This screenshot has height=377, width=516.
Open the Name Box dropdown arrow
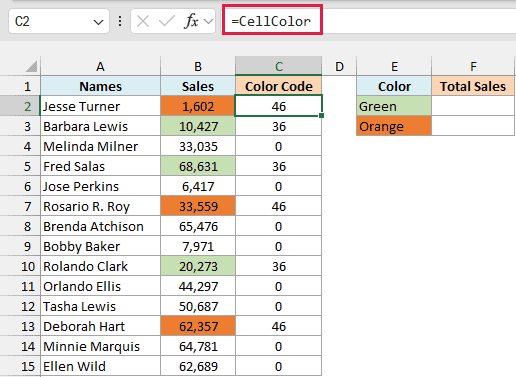click(x=98, y=22)
